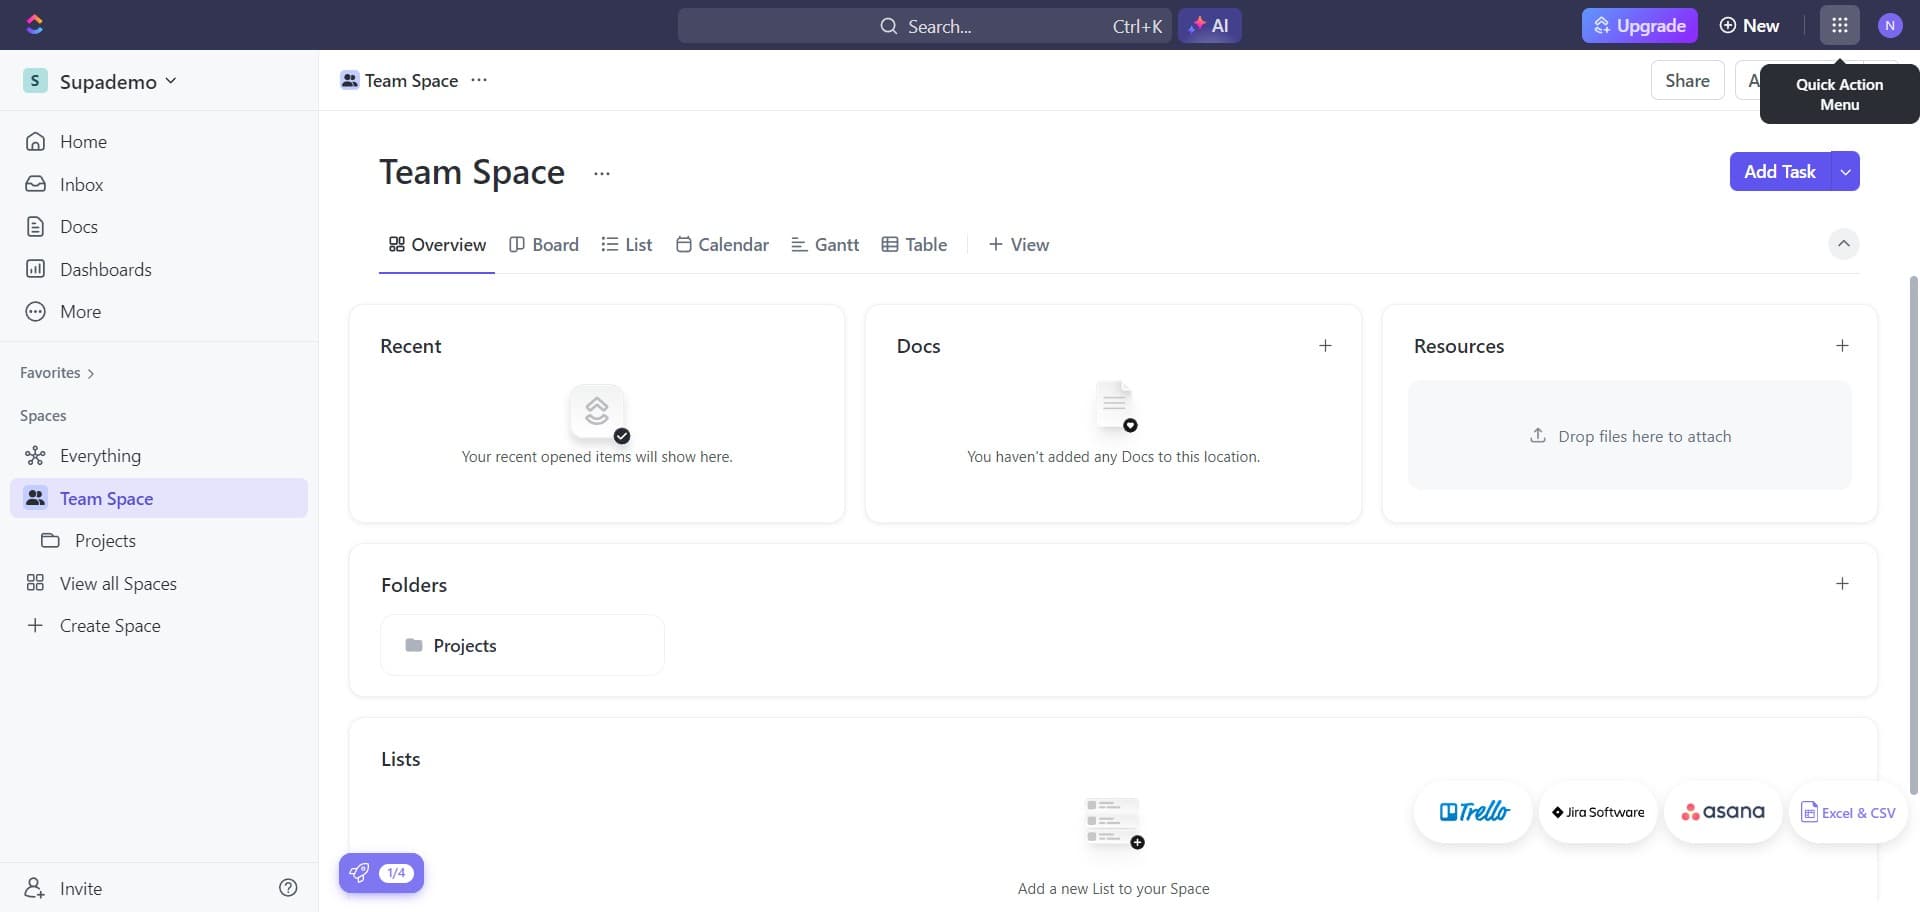Viewport: 1920px width, 912px height.
Task: Collapse the Overview cards with the chevron
Action: [1843, 243]
